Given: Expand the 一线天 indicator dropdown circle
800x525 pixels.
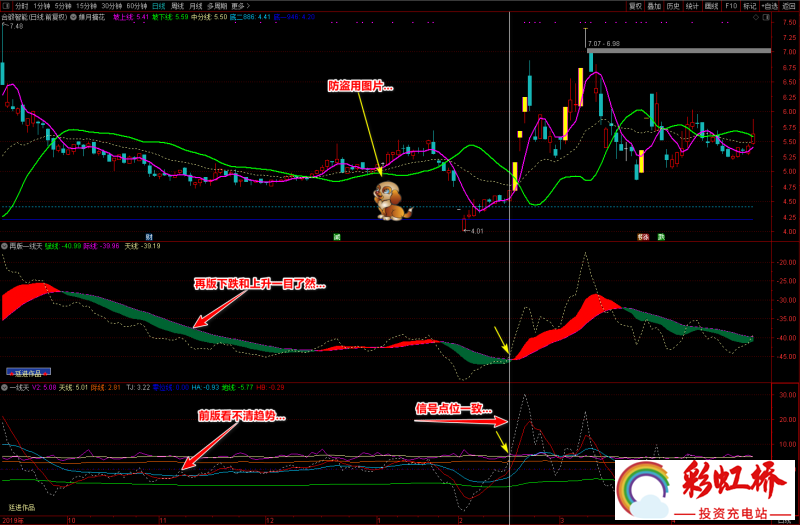Looking at the screenshot, I should (x=5, y=388).
